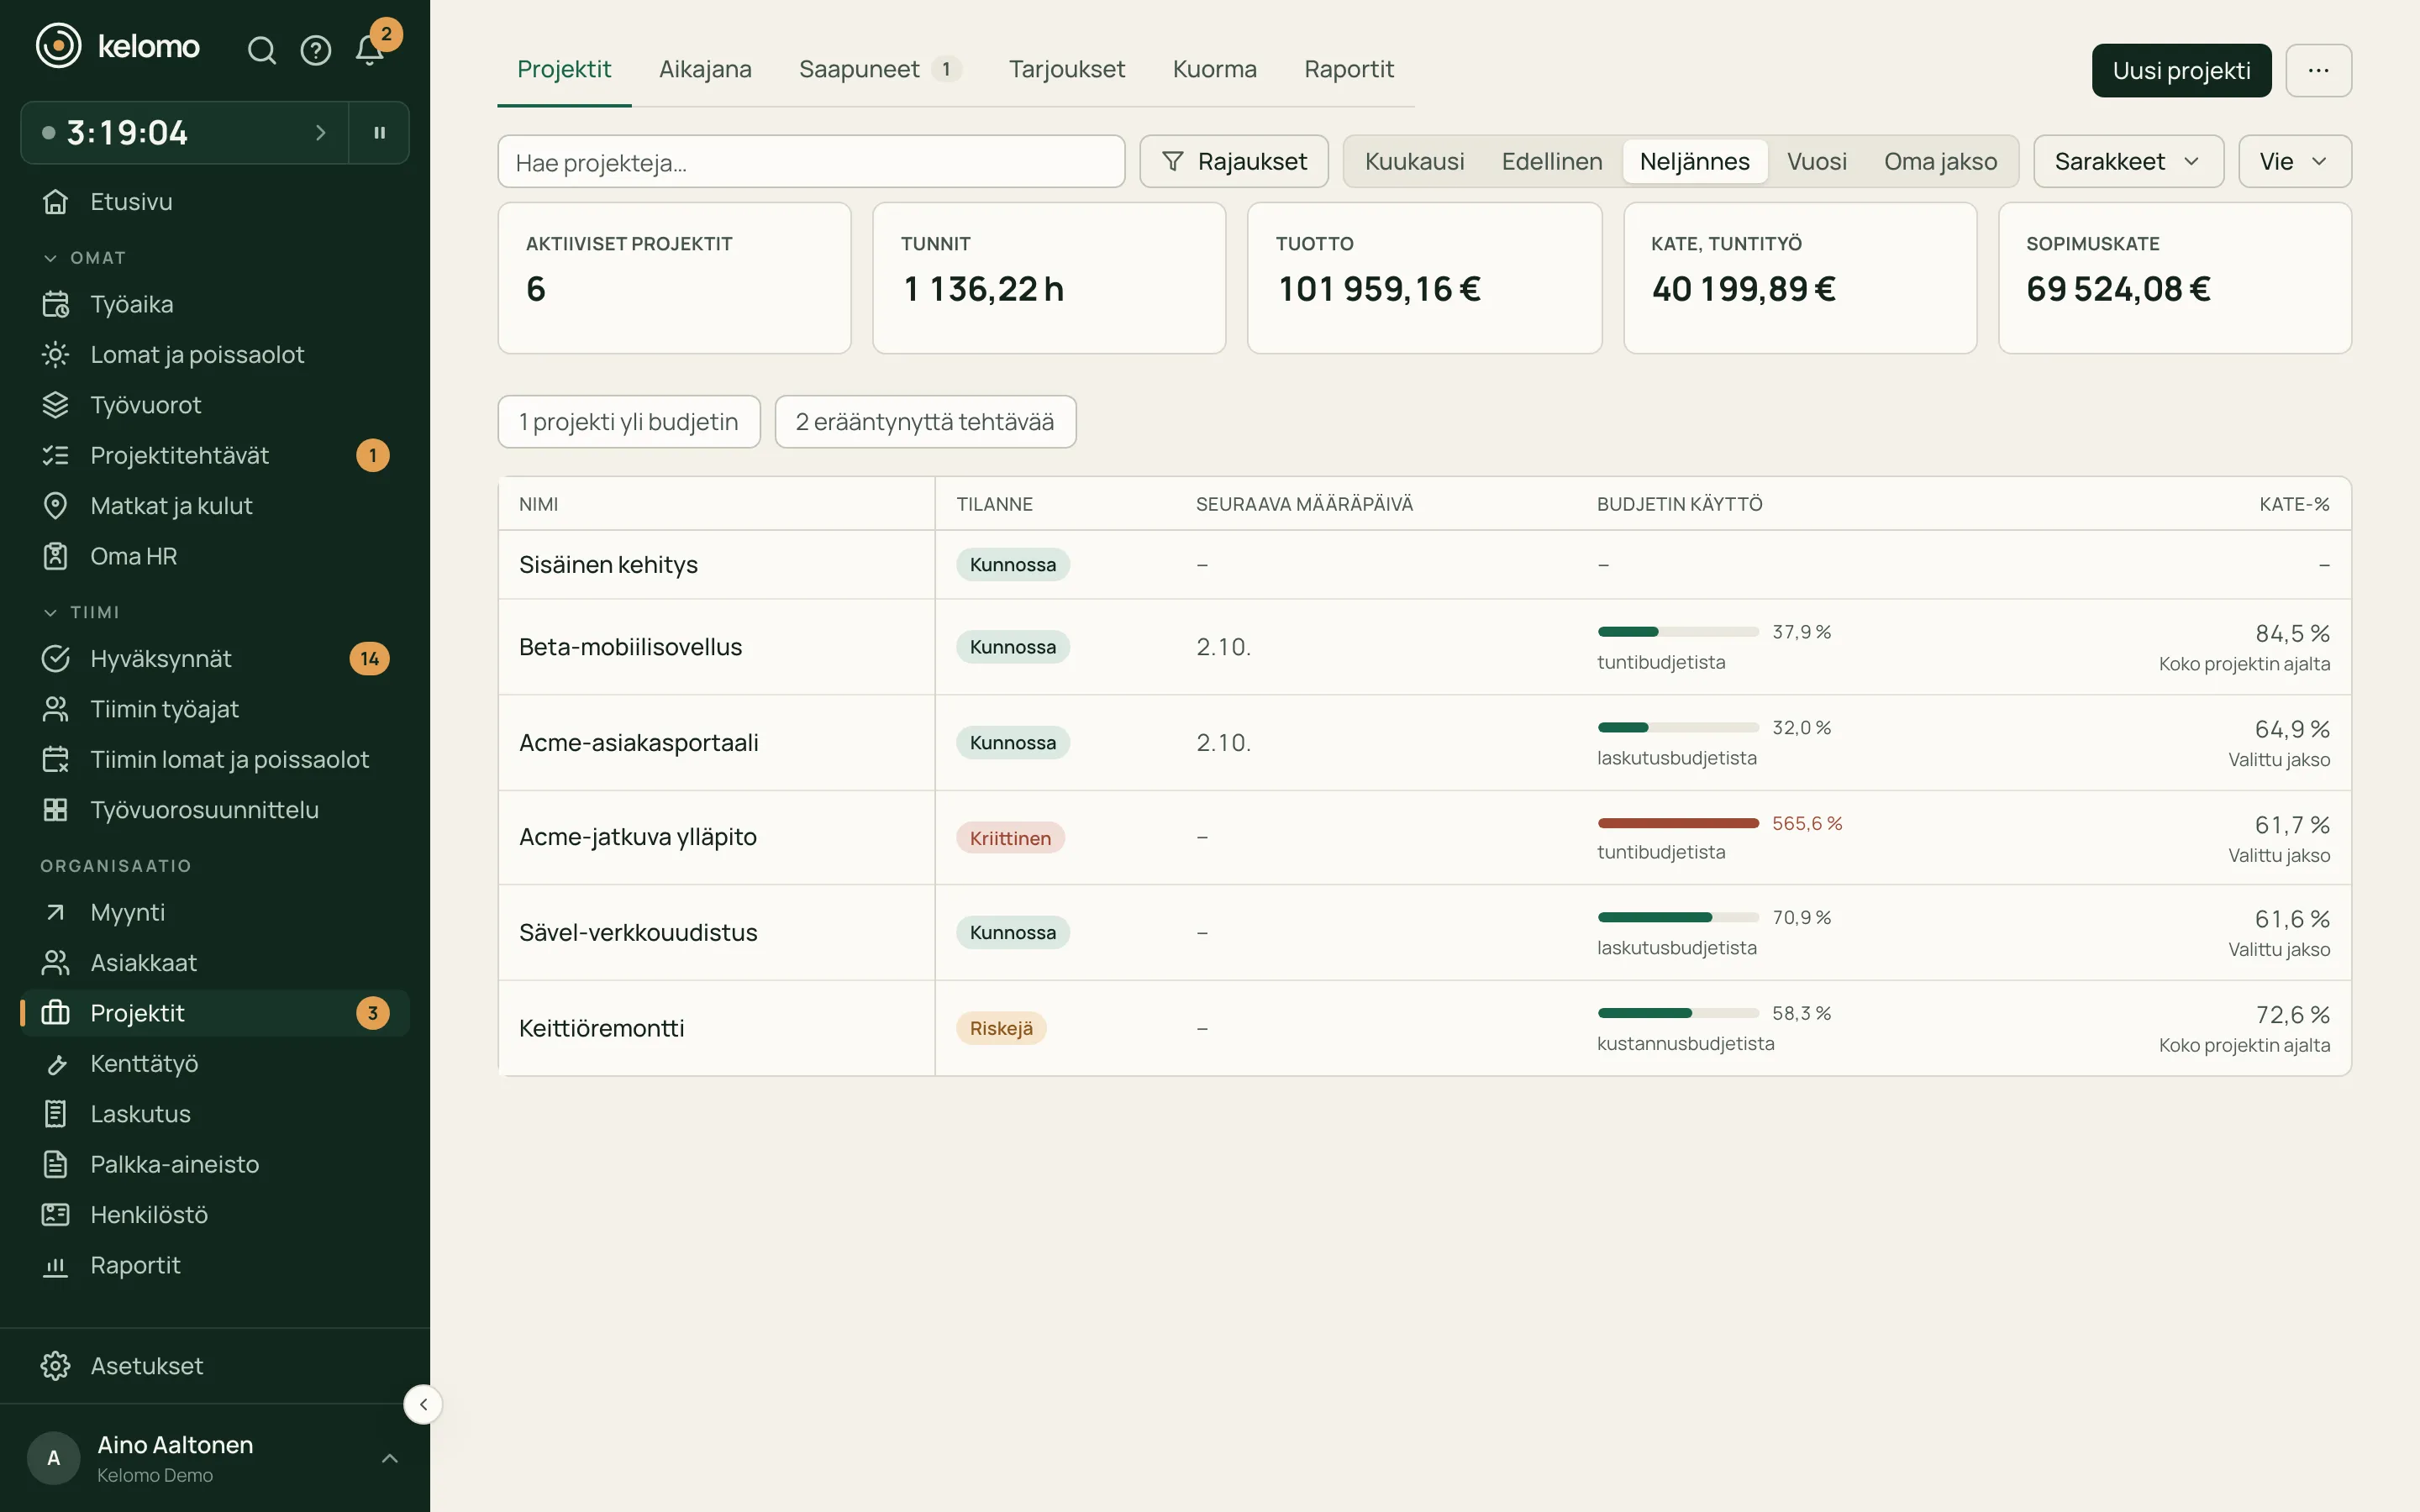
Task: Open more options ellipsis button
Action: point(2318,70)
